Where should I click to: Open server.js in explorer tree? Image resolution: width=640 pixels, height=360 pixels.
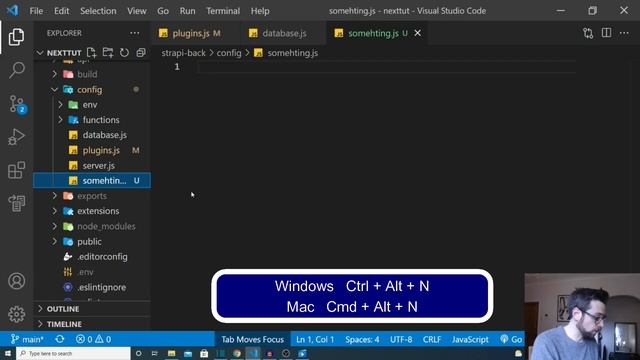(99, 166)
